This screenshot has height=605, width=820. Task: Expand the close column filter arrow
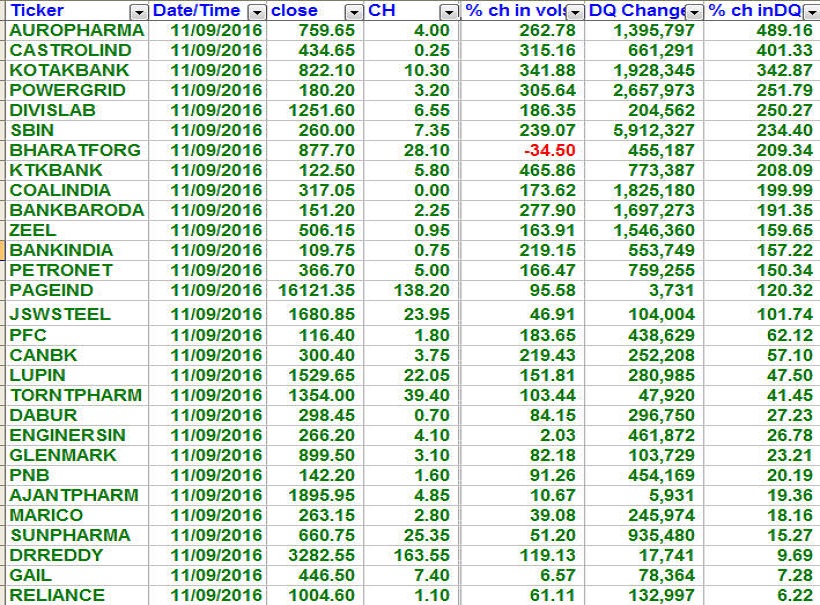click(x=353, y=11)
